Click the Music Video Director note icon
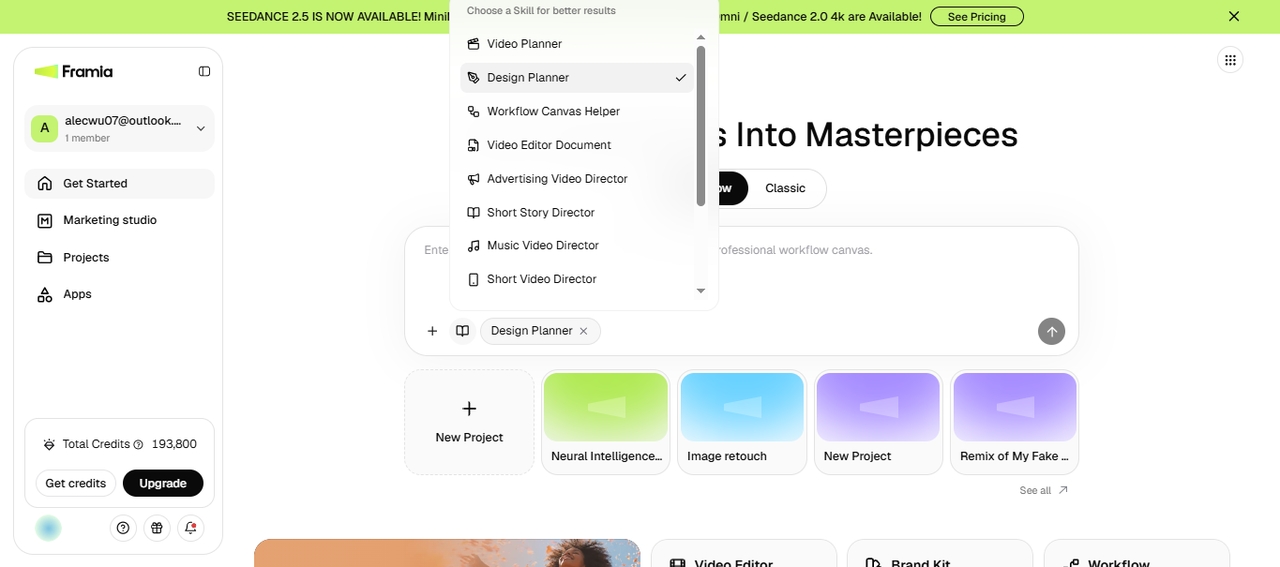This screenshot has height=567, width=1280. point(474,245)
